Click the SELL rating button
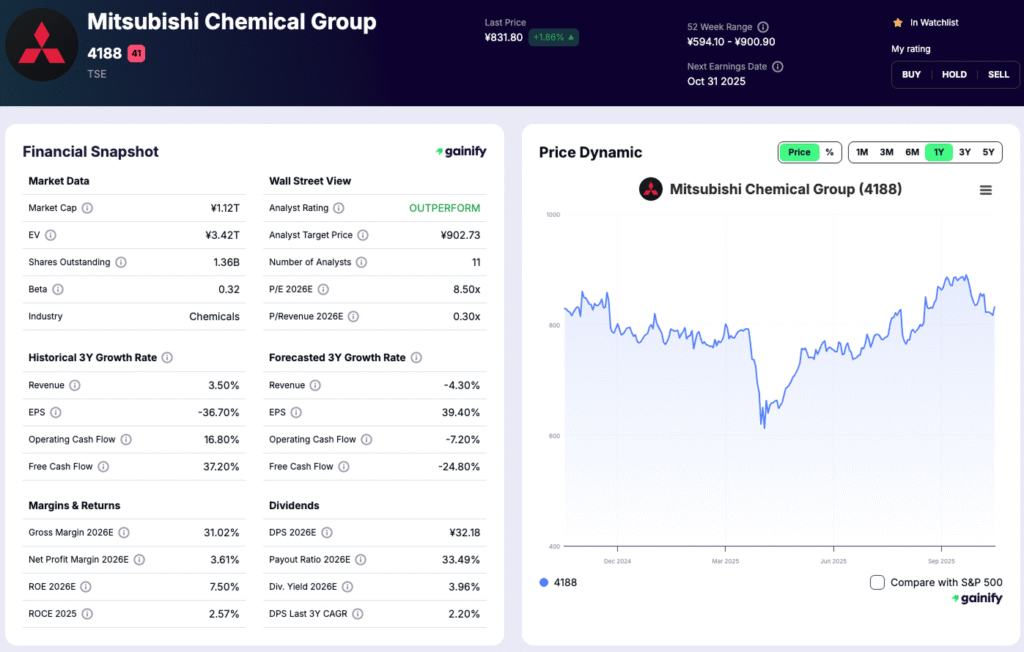Image resolution: width=1024 pixels, height=652 pixels. click(x=998, y=74)
